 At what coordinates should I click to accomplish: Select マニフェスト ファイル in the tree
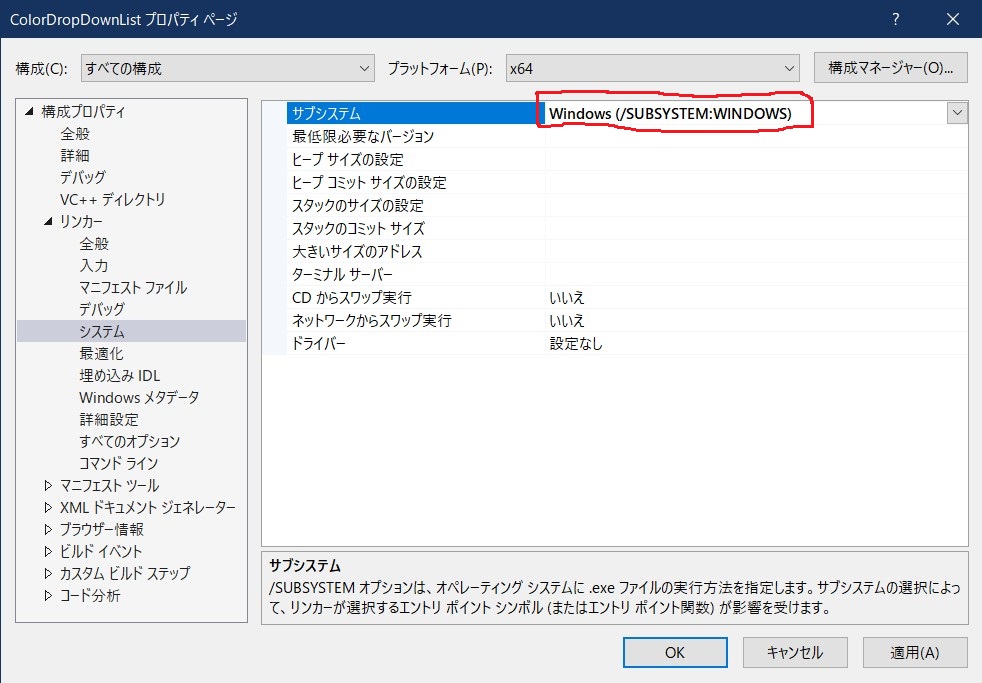point(133,287)
